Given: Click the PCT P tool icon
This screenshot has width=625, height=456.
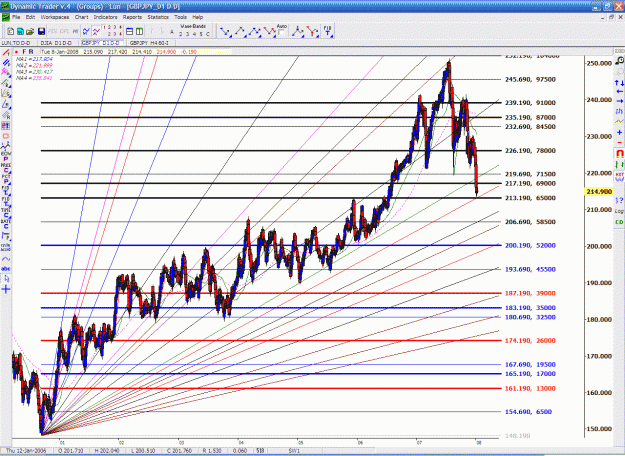Looking at the screenshot, I should coord(6,179).
